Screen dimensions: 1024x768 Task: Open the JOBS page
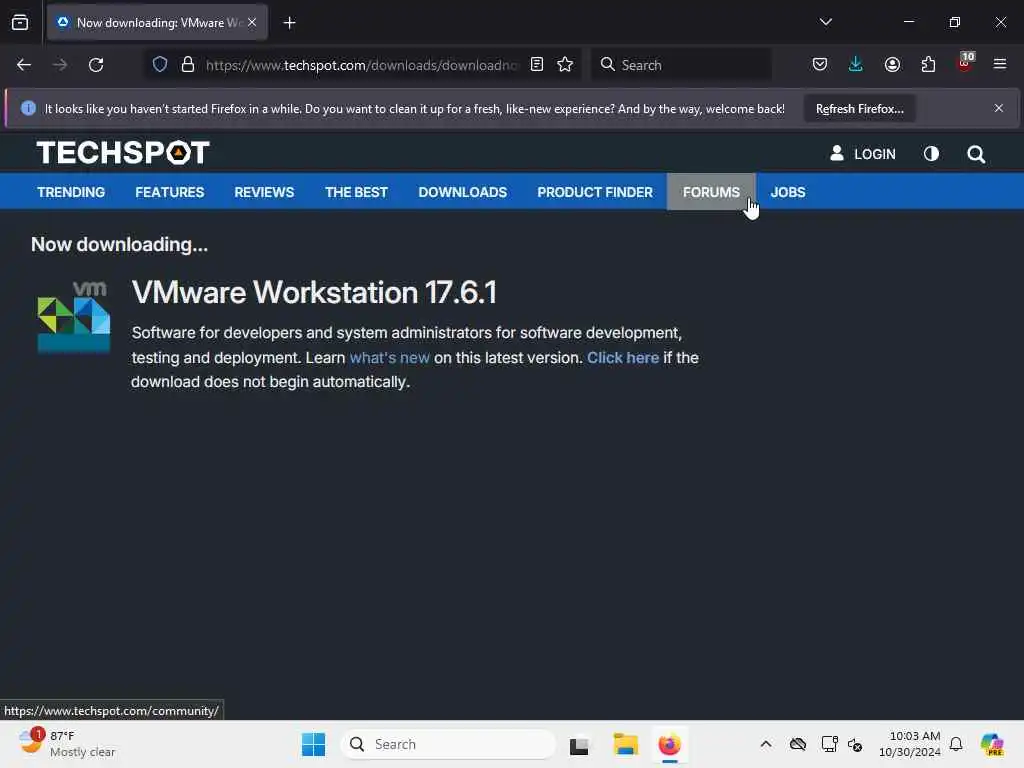[788, 192]
